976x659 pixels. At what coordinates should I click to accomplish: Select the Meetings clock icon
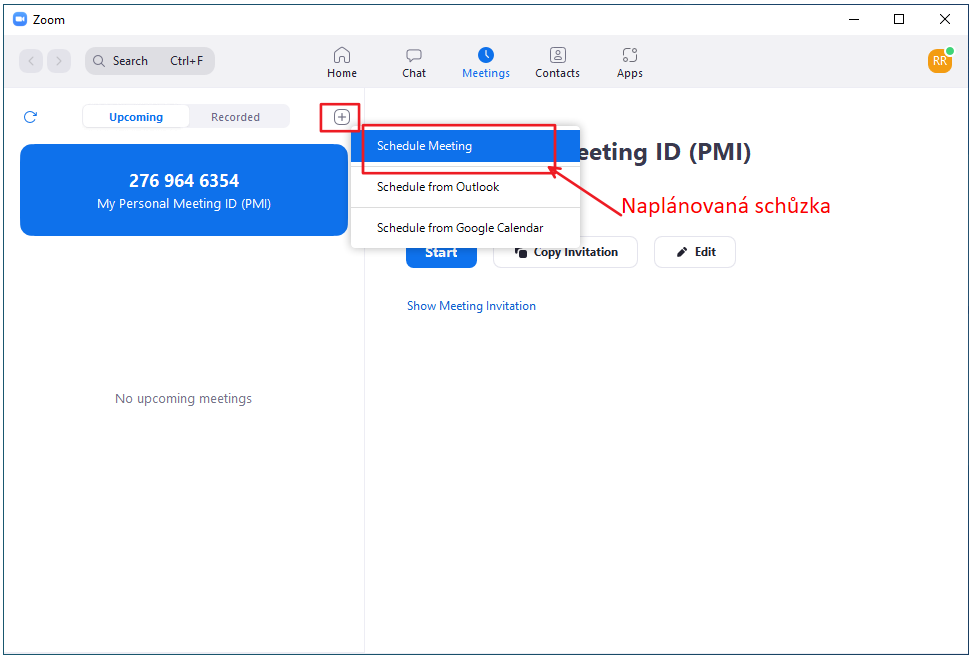(x=486, y=55)
